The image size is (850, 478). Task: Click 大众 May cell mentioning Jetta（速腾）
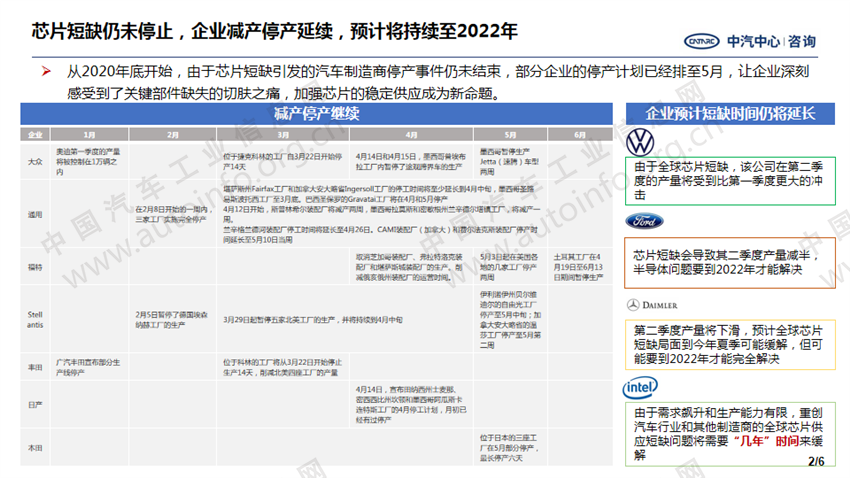[510, 162]
